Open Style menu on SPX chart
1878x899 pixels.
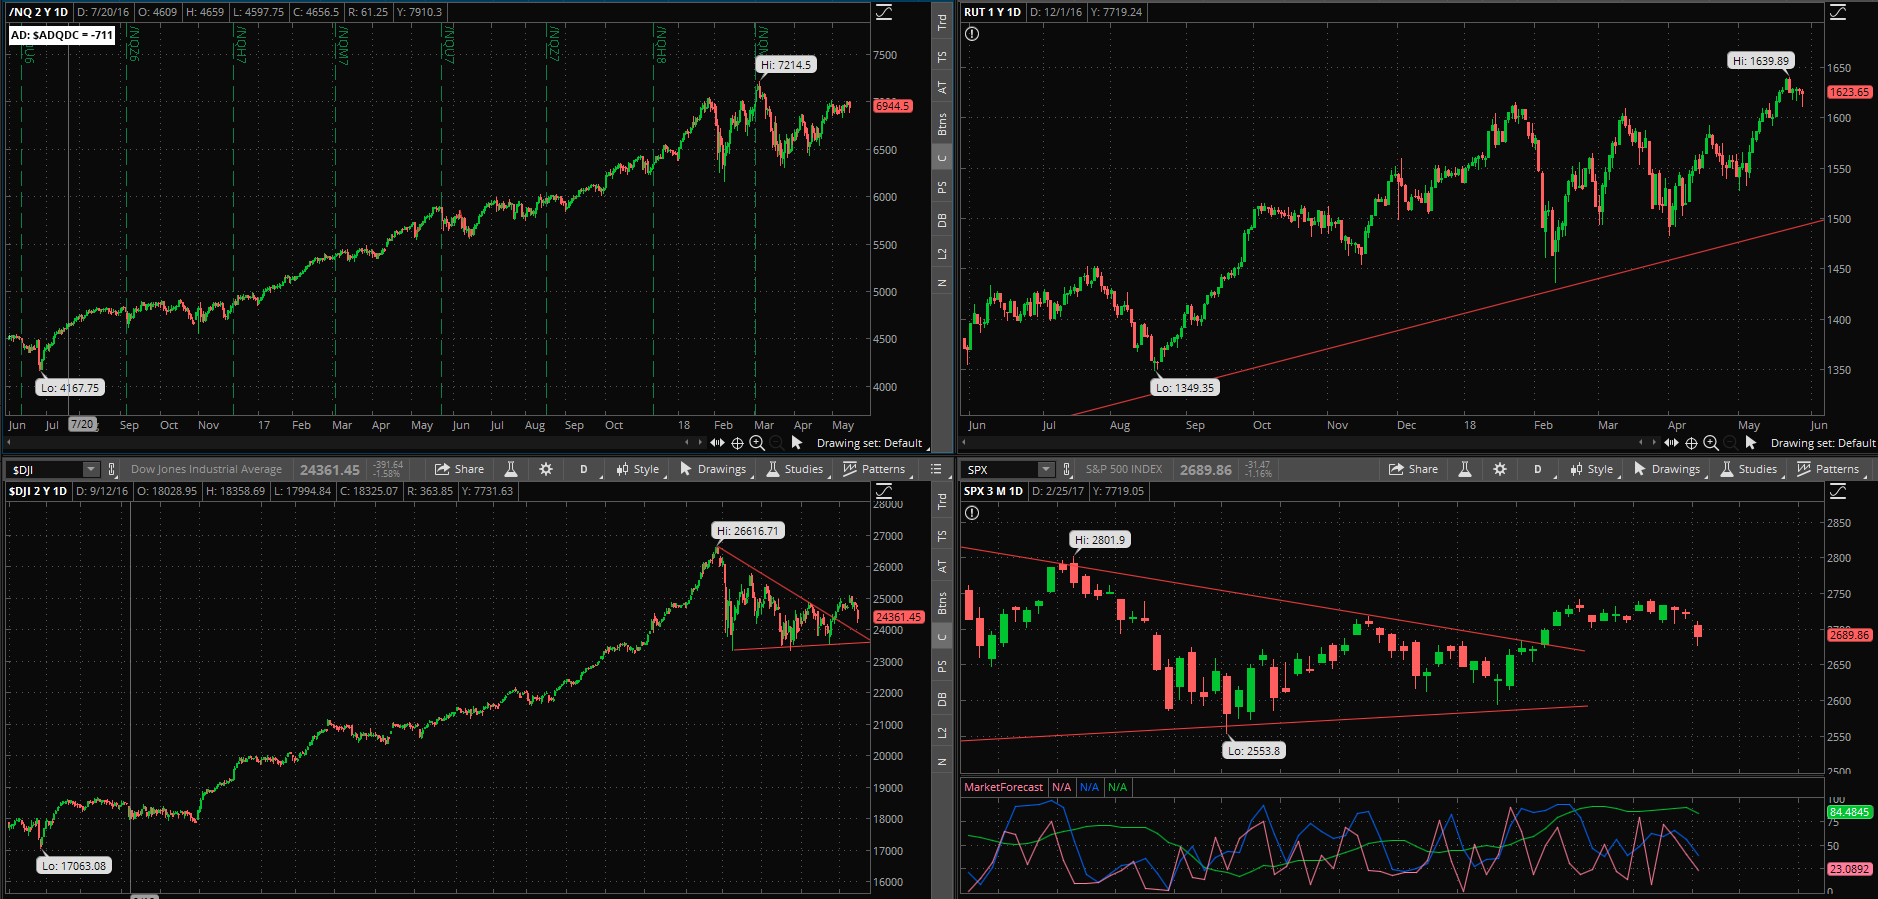[1592, 469]
